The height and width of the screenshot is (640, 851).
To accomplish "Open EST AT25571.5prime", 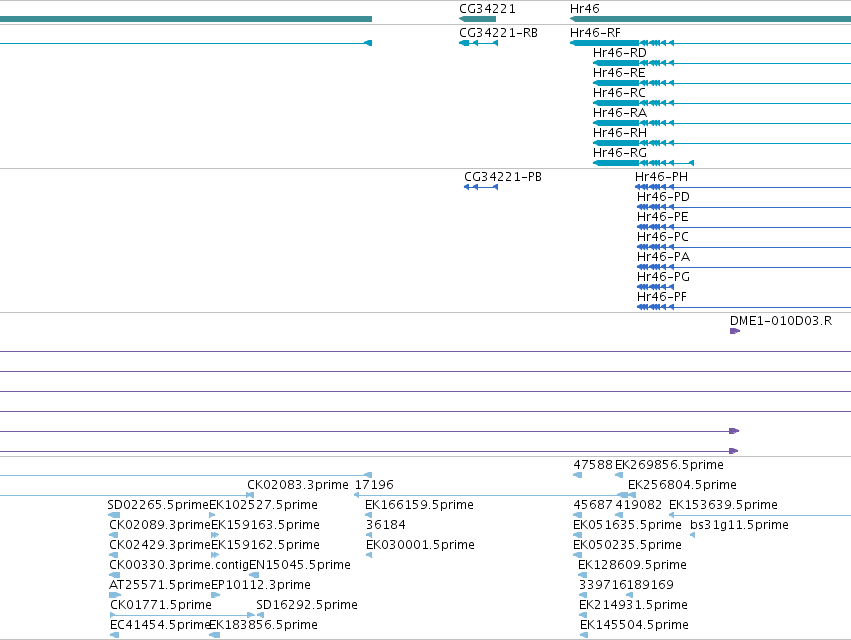I will click(x=160, y=585).
